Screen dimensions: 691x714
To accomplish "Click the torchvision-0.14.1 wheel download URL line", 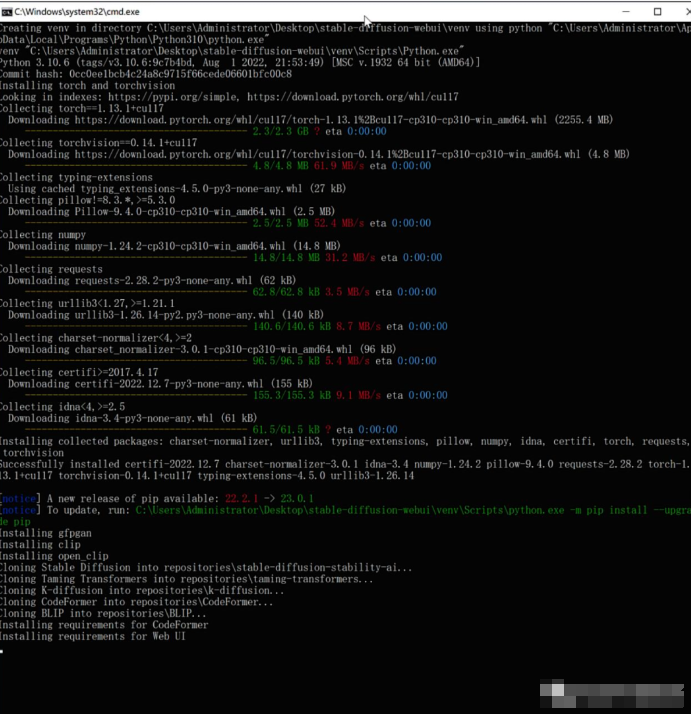I will pos(318,154).
